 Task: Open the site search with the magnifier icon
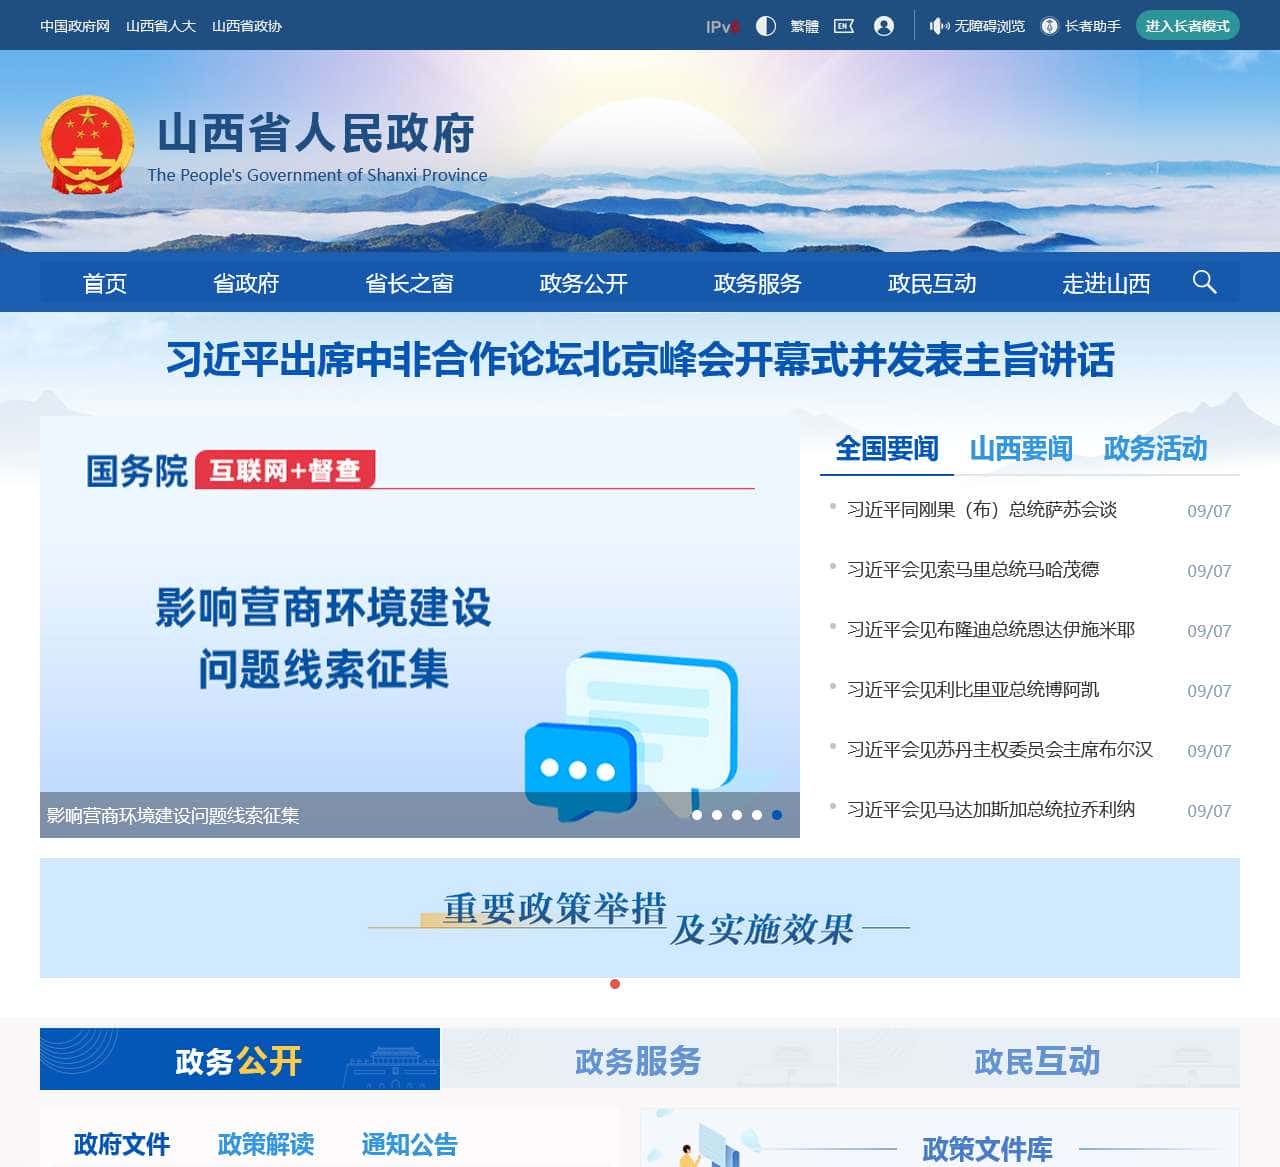point(1205,283)
